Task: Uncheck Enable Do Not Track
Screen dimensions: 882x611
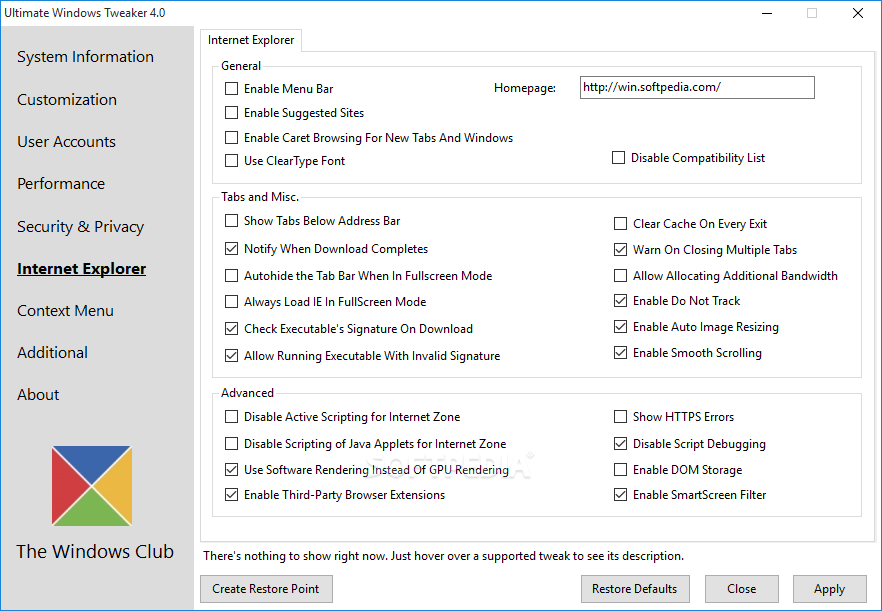Action: click(x=620, y=301)
